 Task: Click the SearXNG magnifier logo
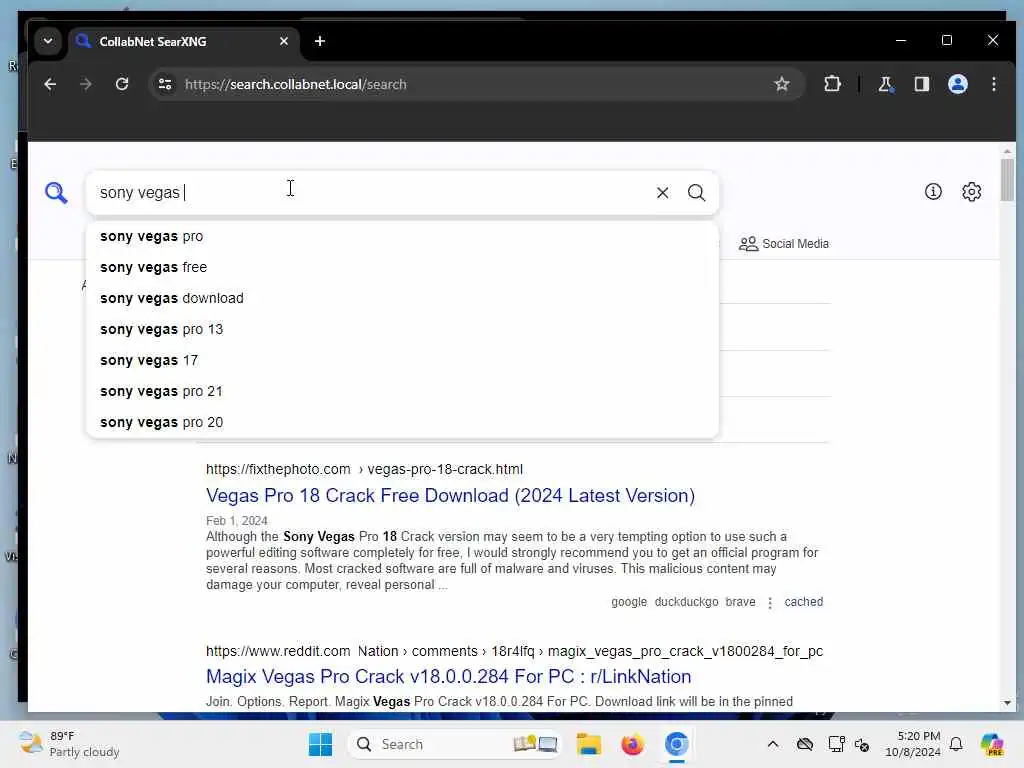tap(56, 193)
